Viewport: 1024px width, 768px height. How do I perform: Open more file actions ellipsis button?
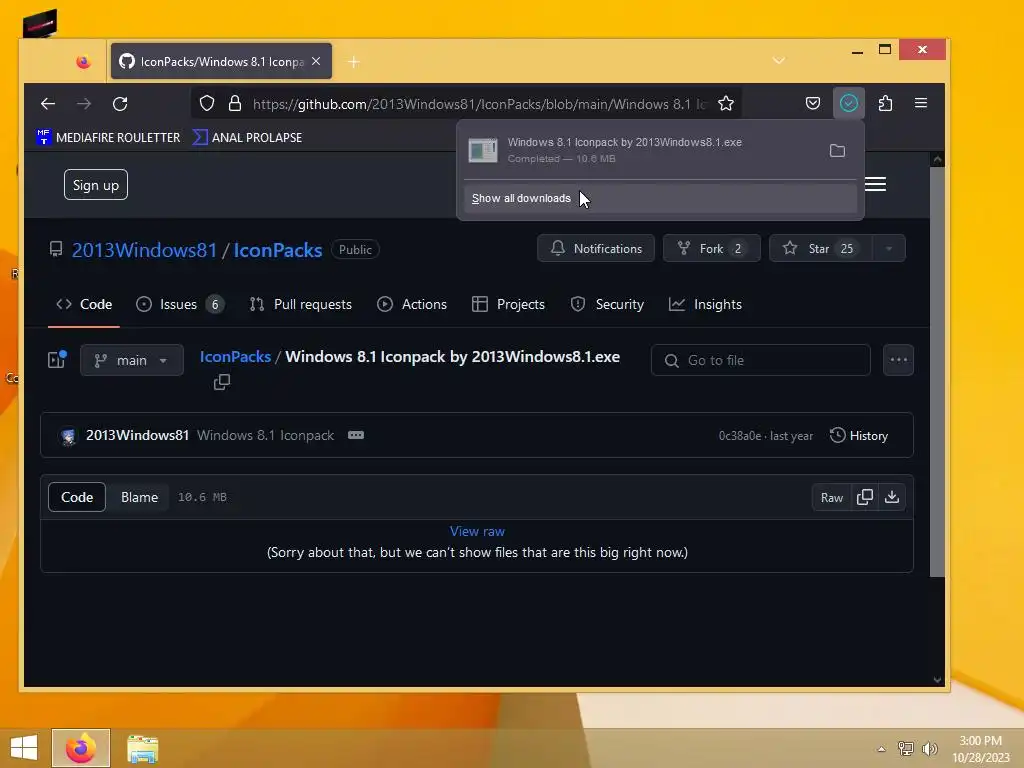[899, 360]
